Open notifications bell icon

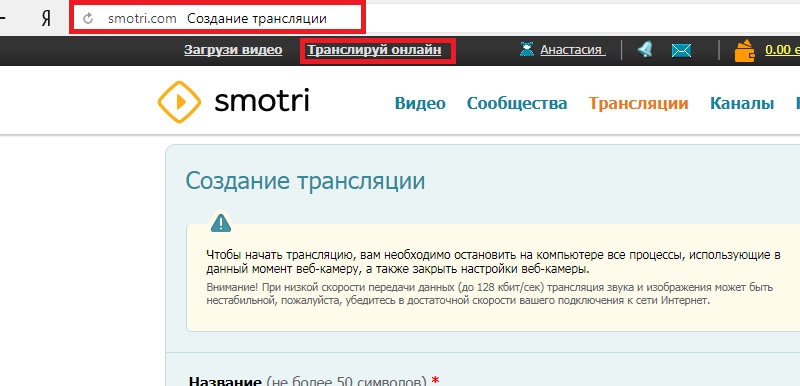coord(645,49)
